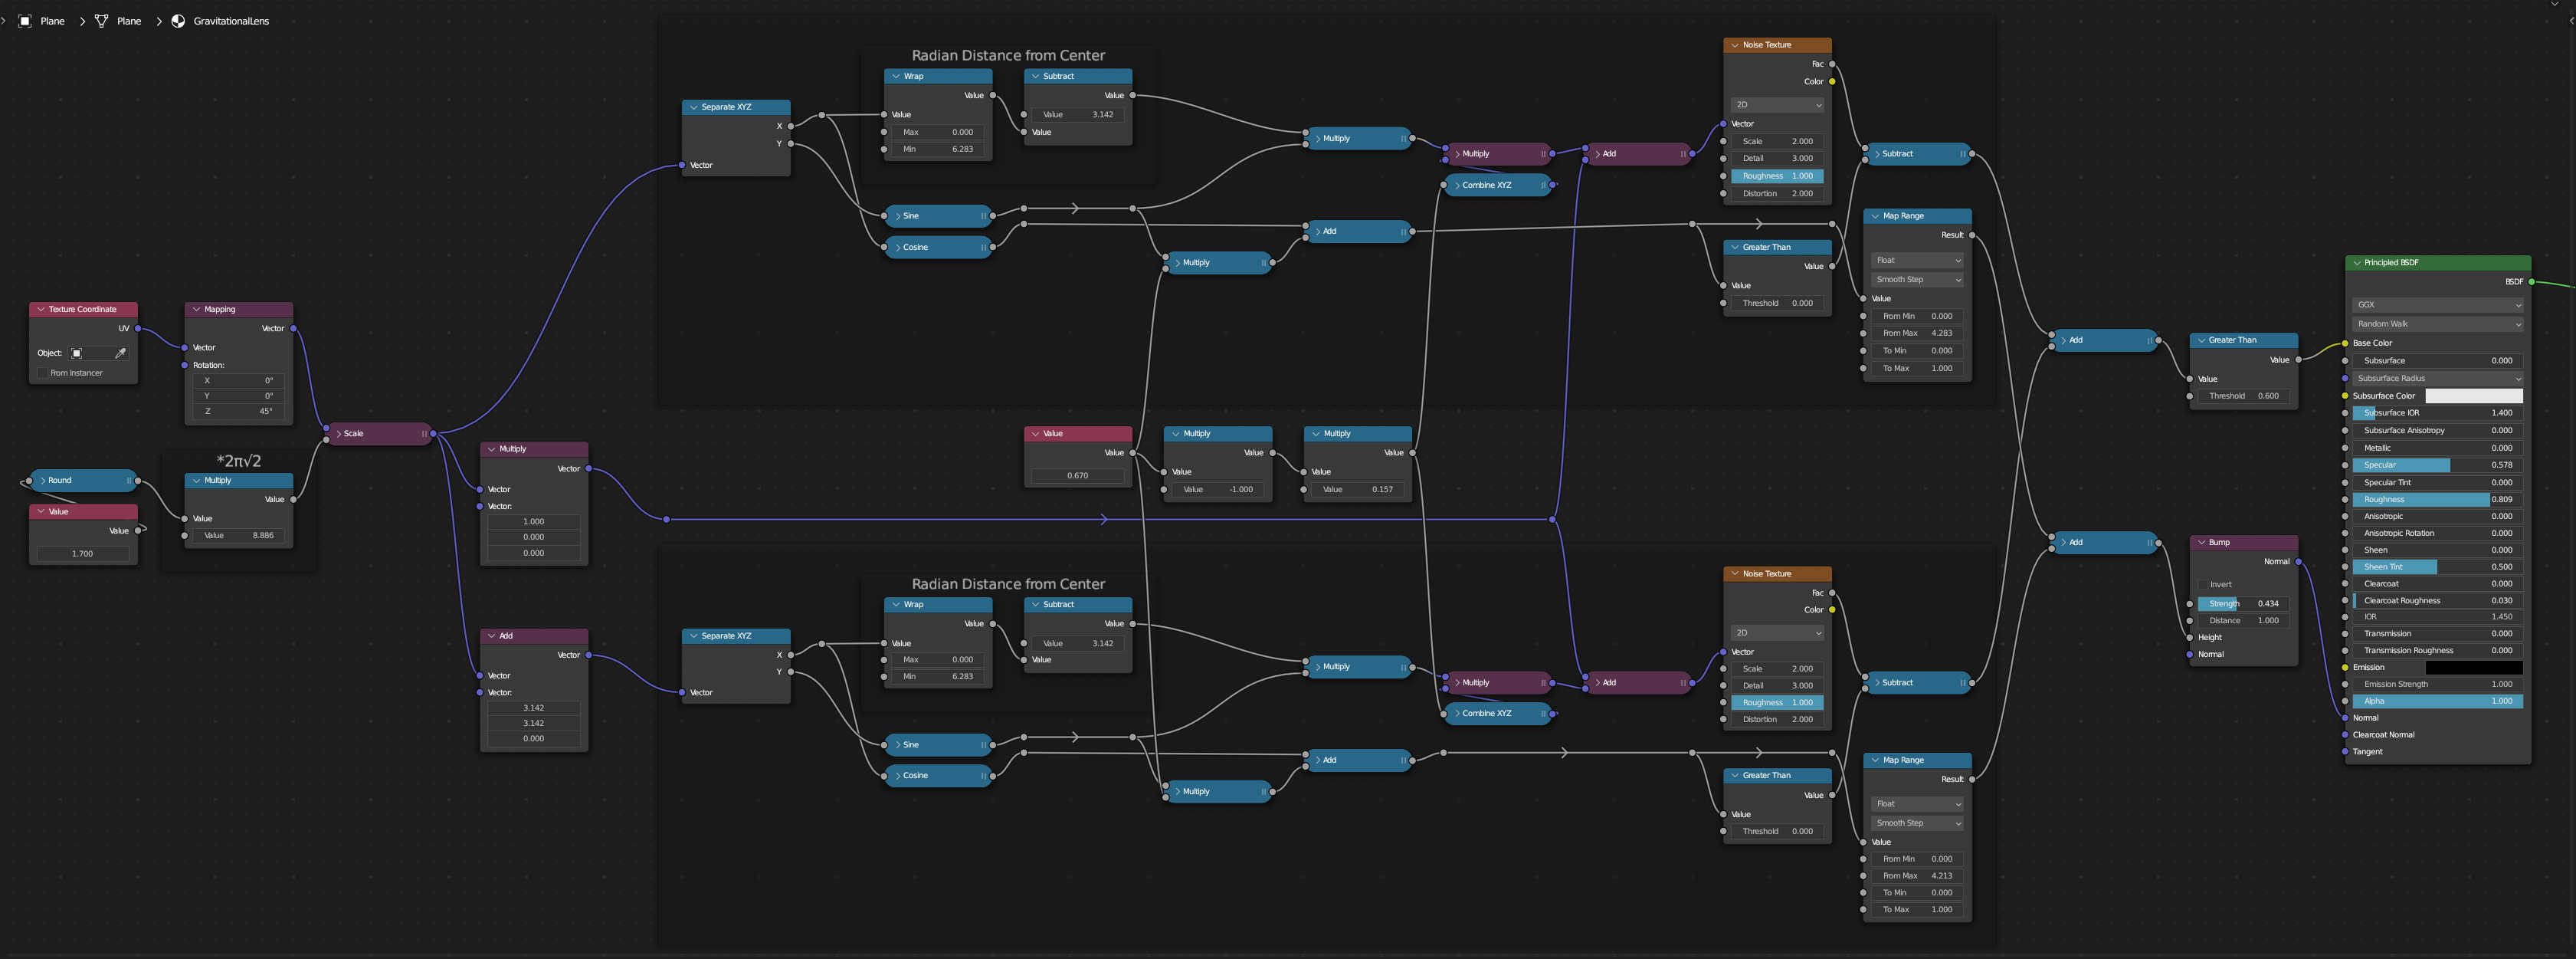Click the output socket of Value 1.700 node
The width and height of the screenshot is (2576, 959).
[x=138, y=531]
